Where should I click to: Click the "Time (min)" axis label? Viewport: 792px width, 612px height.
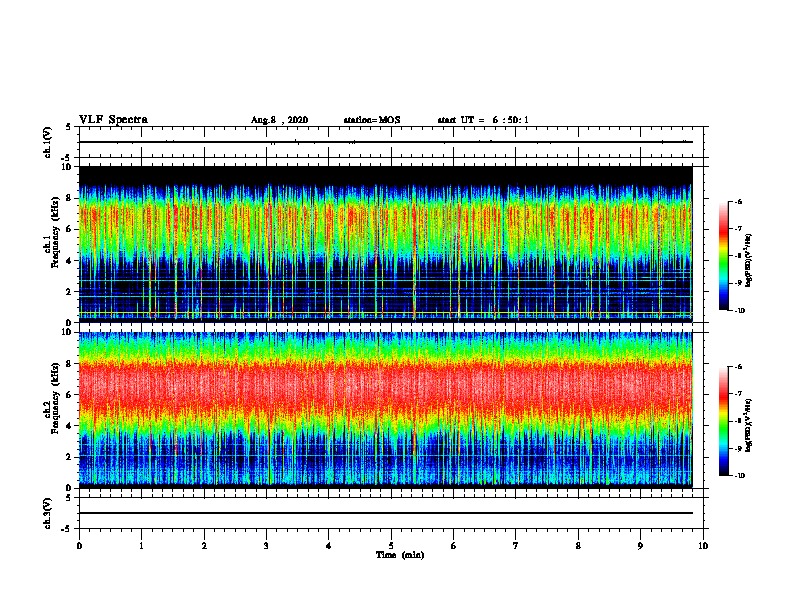coord(400,555)
